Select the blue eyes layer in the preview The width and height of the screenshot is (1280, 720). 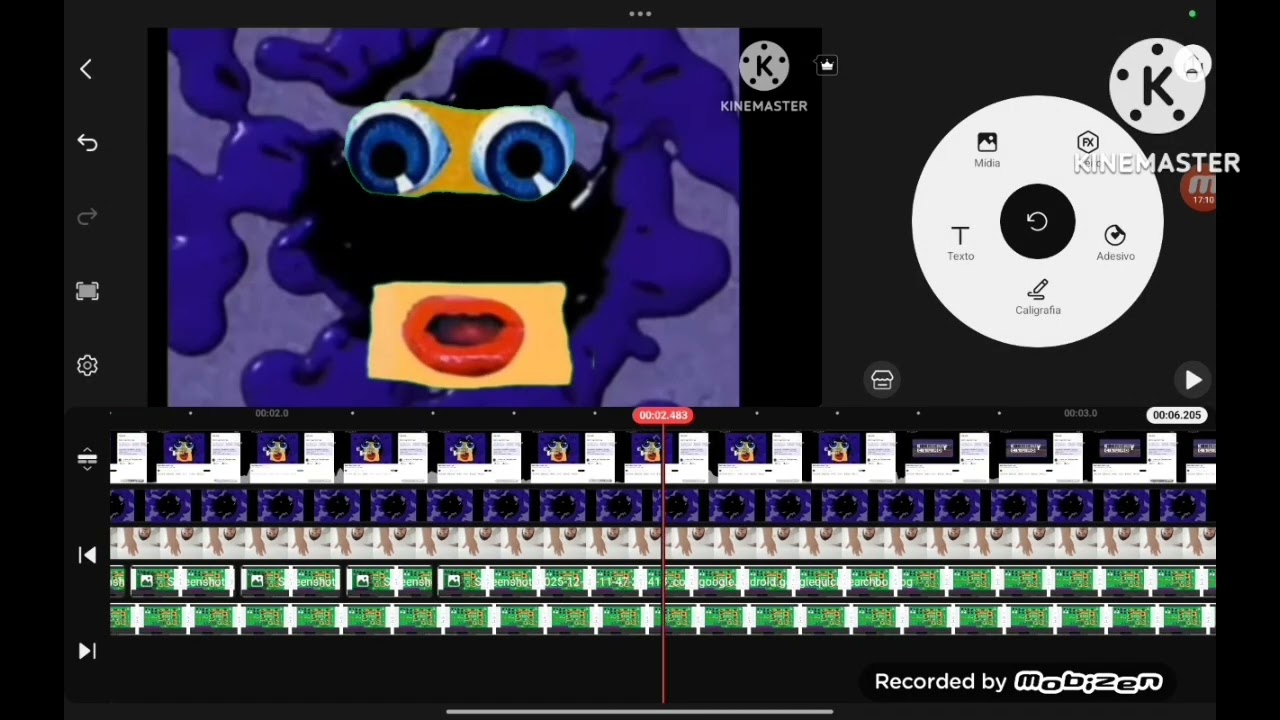pos(460,151)
